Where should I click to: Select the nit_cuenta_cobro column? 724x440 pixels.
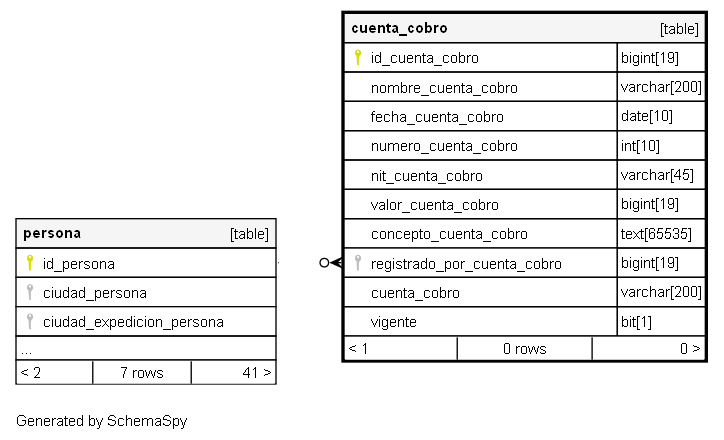click(427, 175)
